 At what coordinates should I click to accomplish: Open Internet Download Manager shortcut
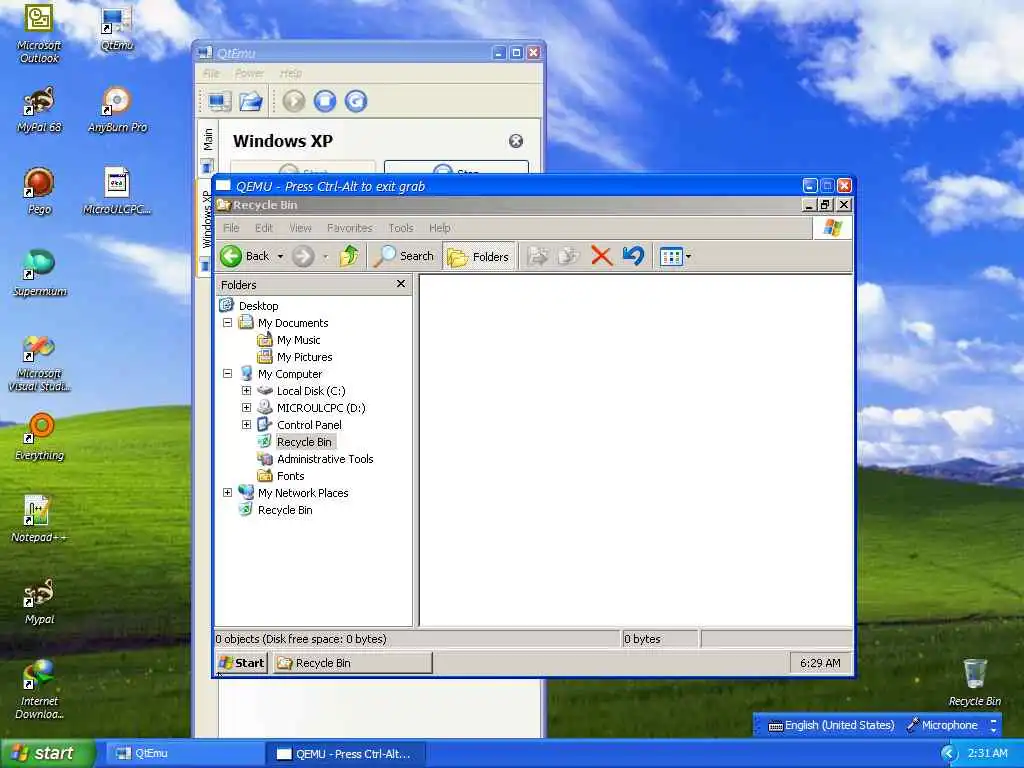click(39, 691)
